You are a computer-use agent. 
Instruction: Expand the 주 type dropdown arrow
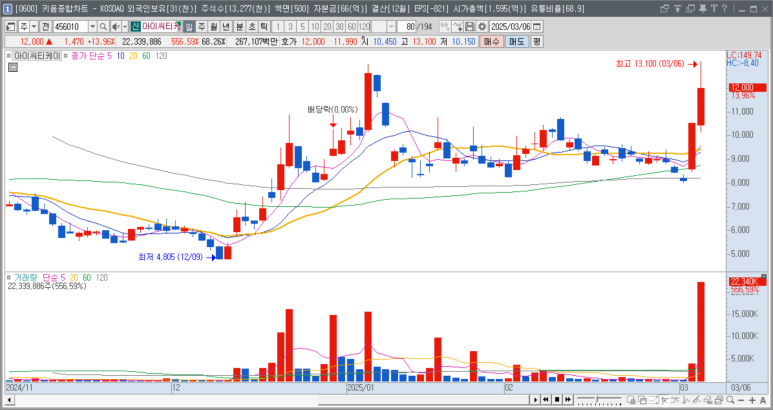coord(34,27)
